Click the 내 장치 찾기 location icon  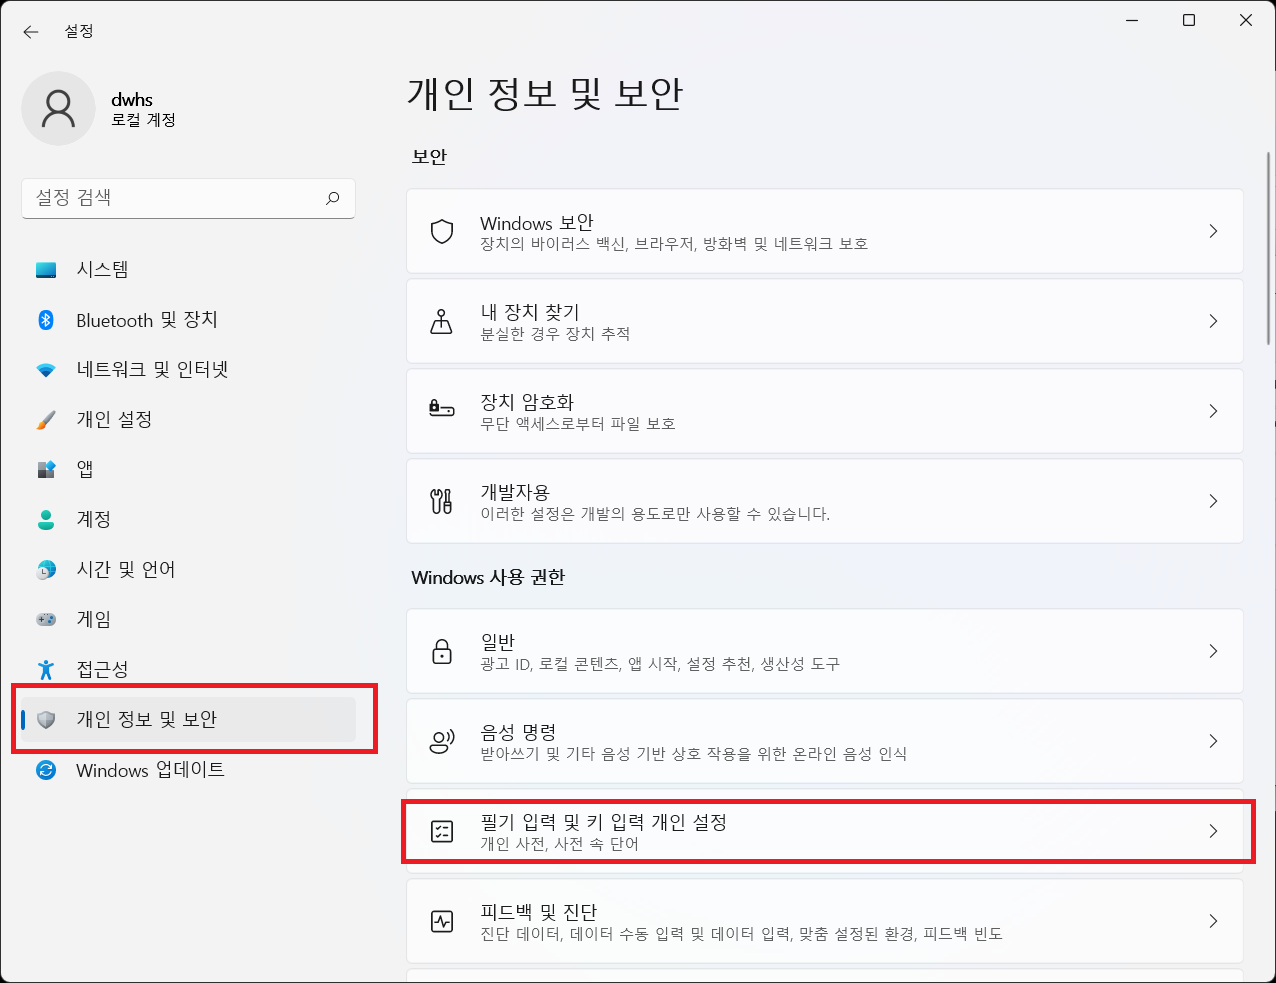point(441,321)
